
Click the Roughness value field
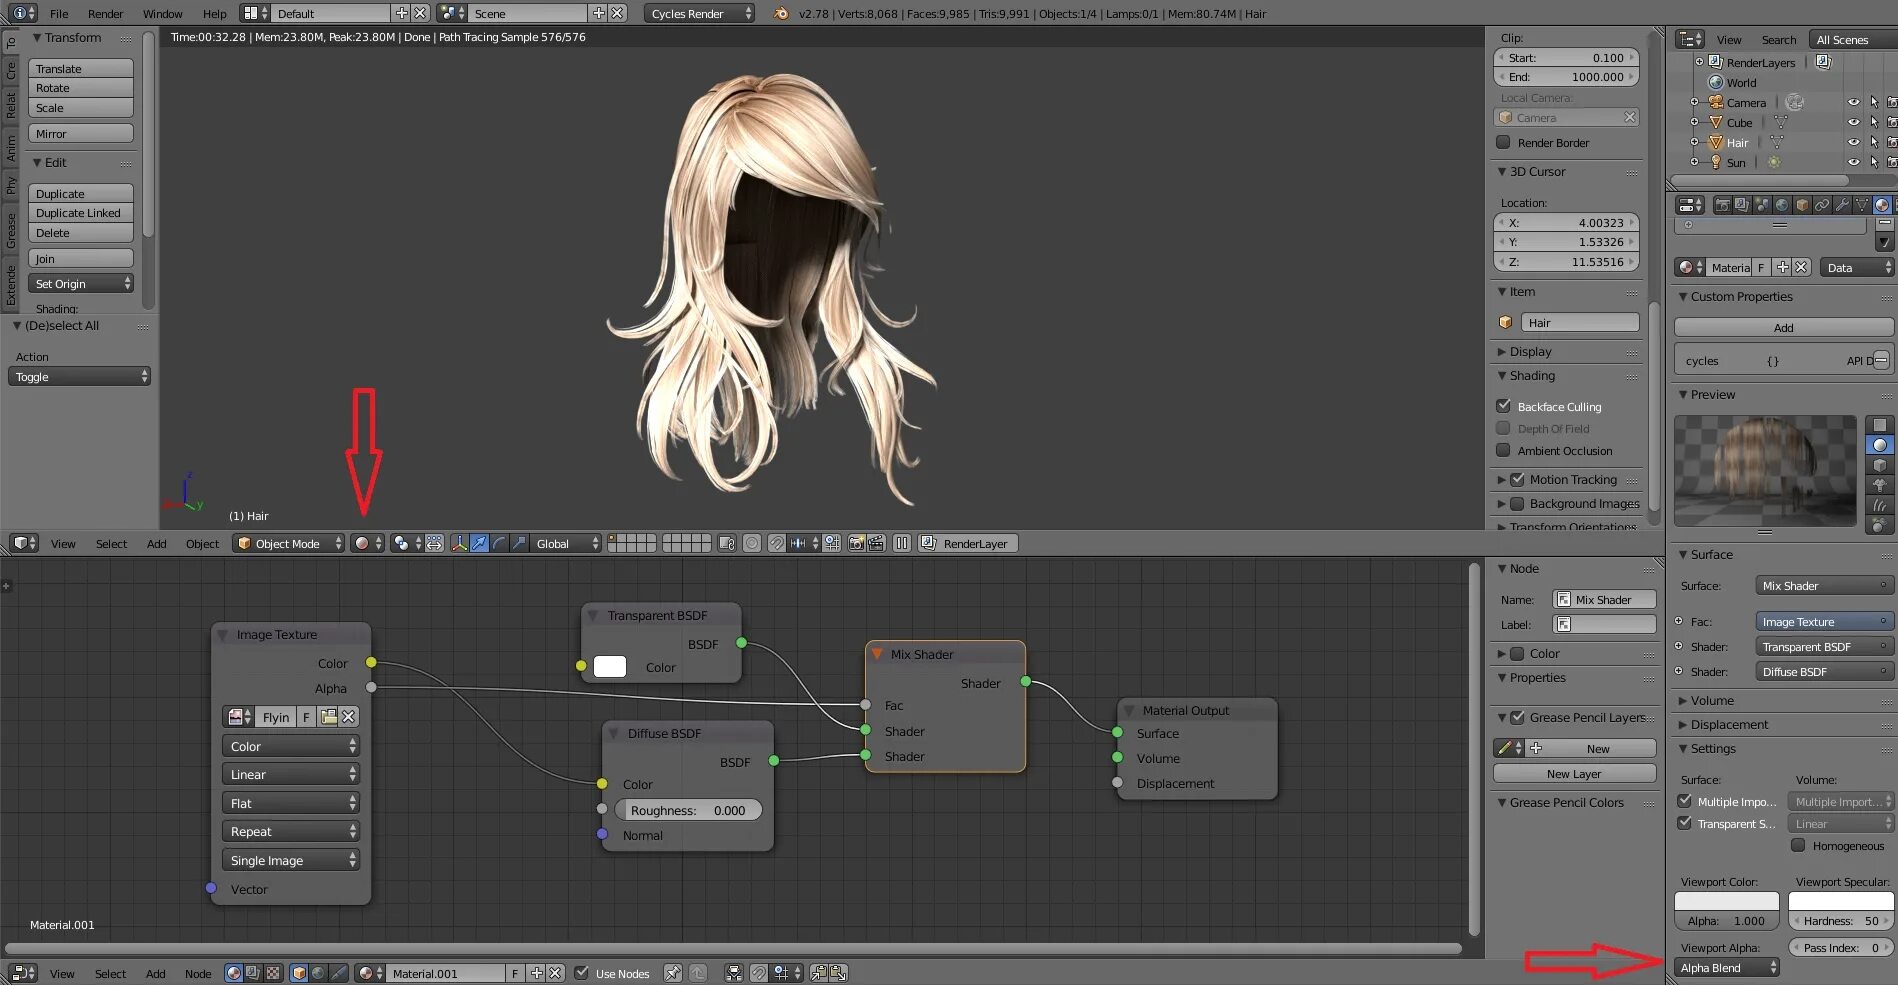tap(688, 810)
